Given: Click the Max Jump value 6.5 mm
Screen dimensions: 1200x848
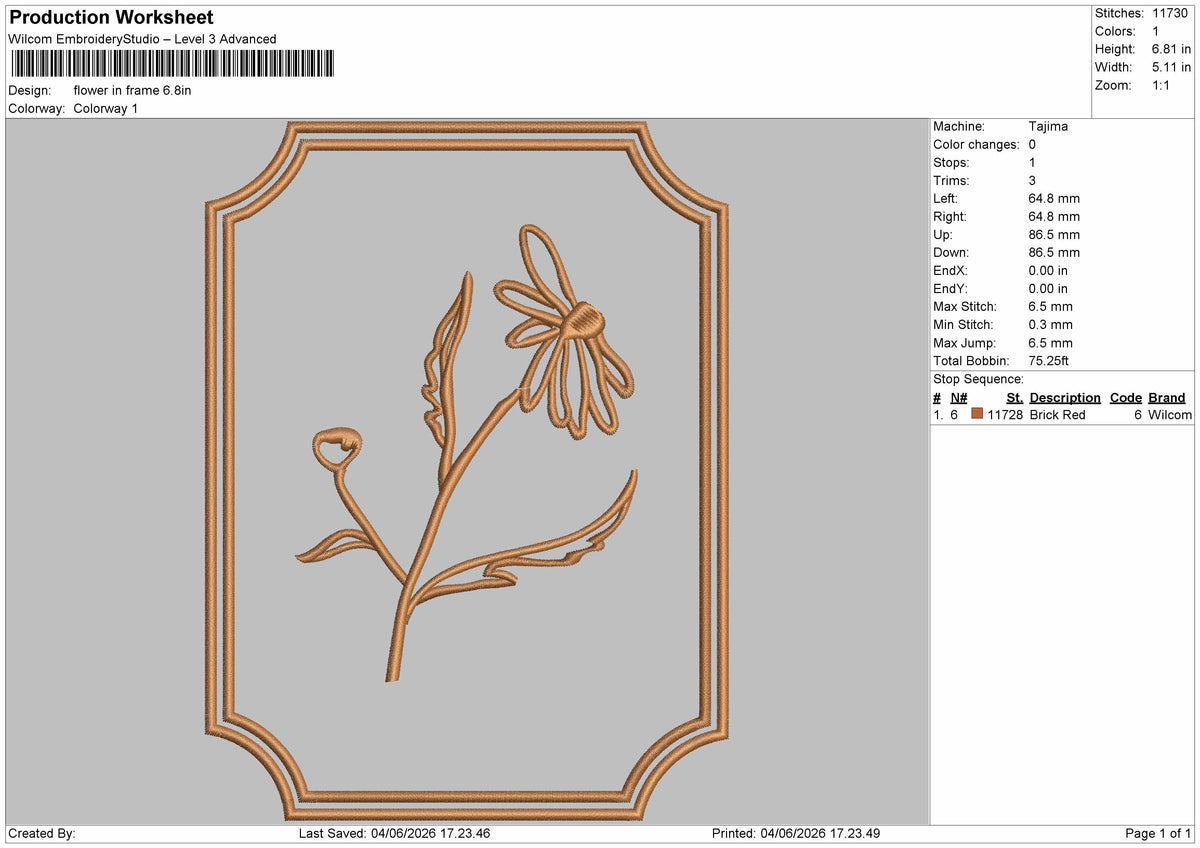Looking at the screenshot, I should (1050, 342).
